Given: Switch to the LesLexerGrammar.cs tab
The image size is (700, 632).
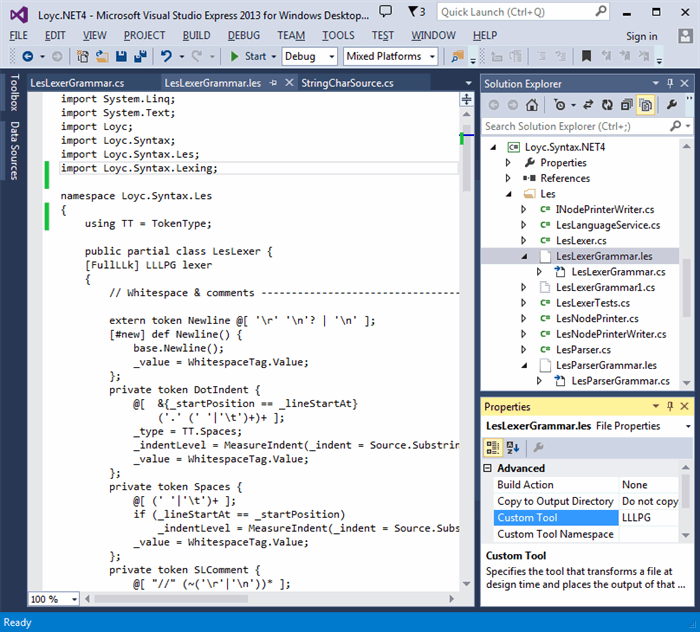Looking at the screenshot, I should click(x=77, y=83).
